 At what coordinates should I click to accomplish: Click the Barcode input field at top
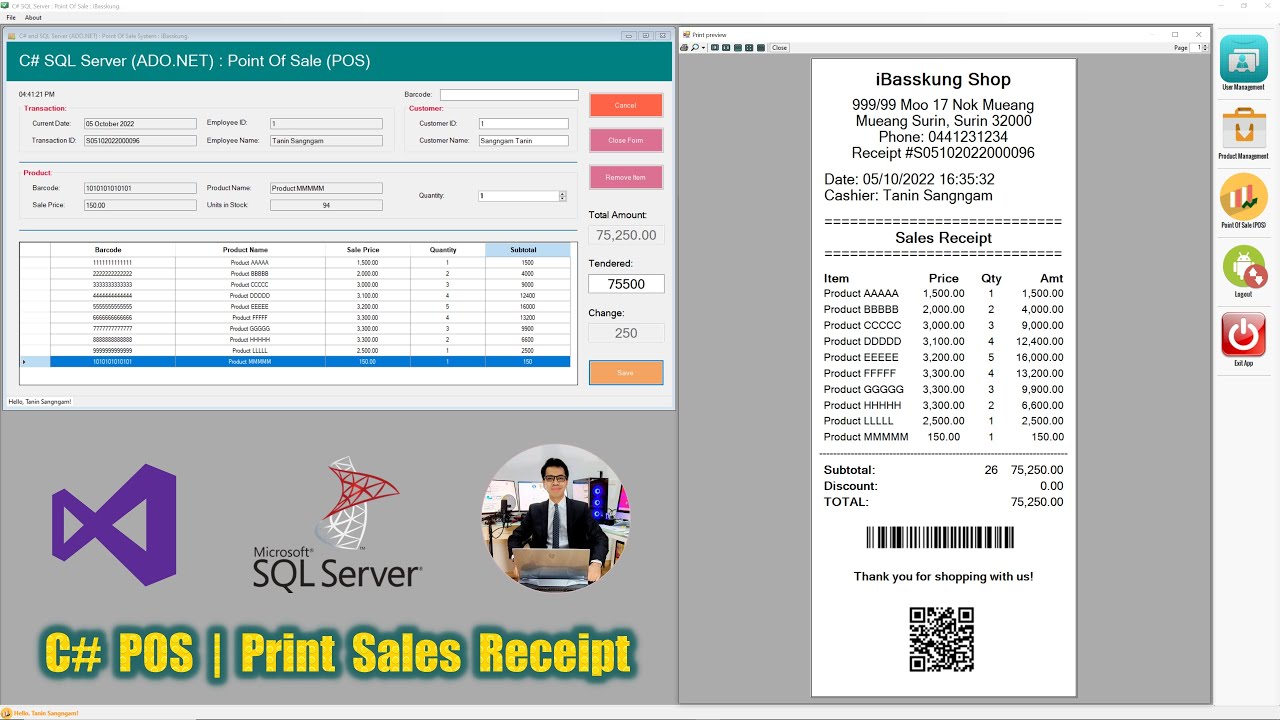click(x=509, y=95)
